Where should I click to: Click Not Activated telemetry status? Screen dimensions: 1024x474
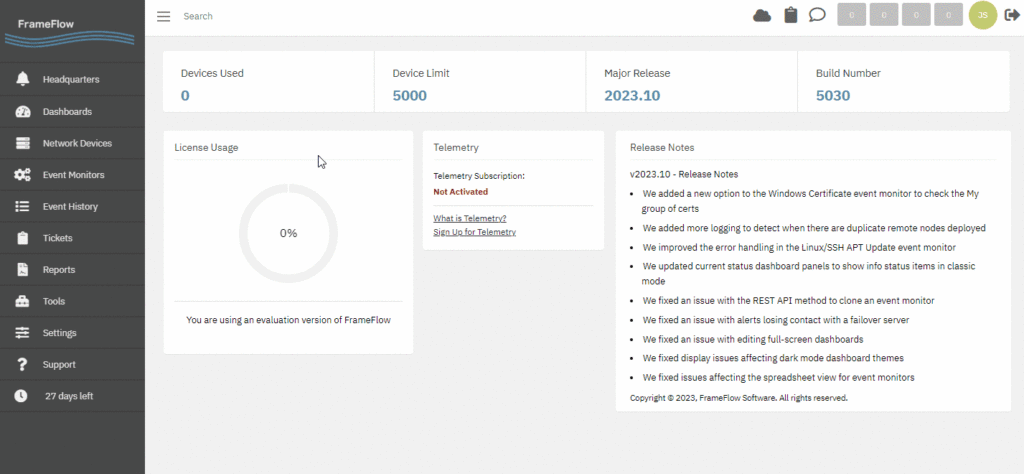[x=460, y=192]
